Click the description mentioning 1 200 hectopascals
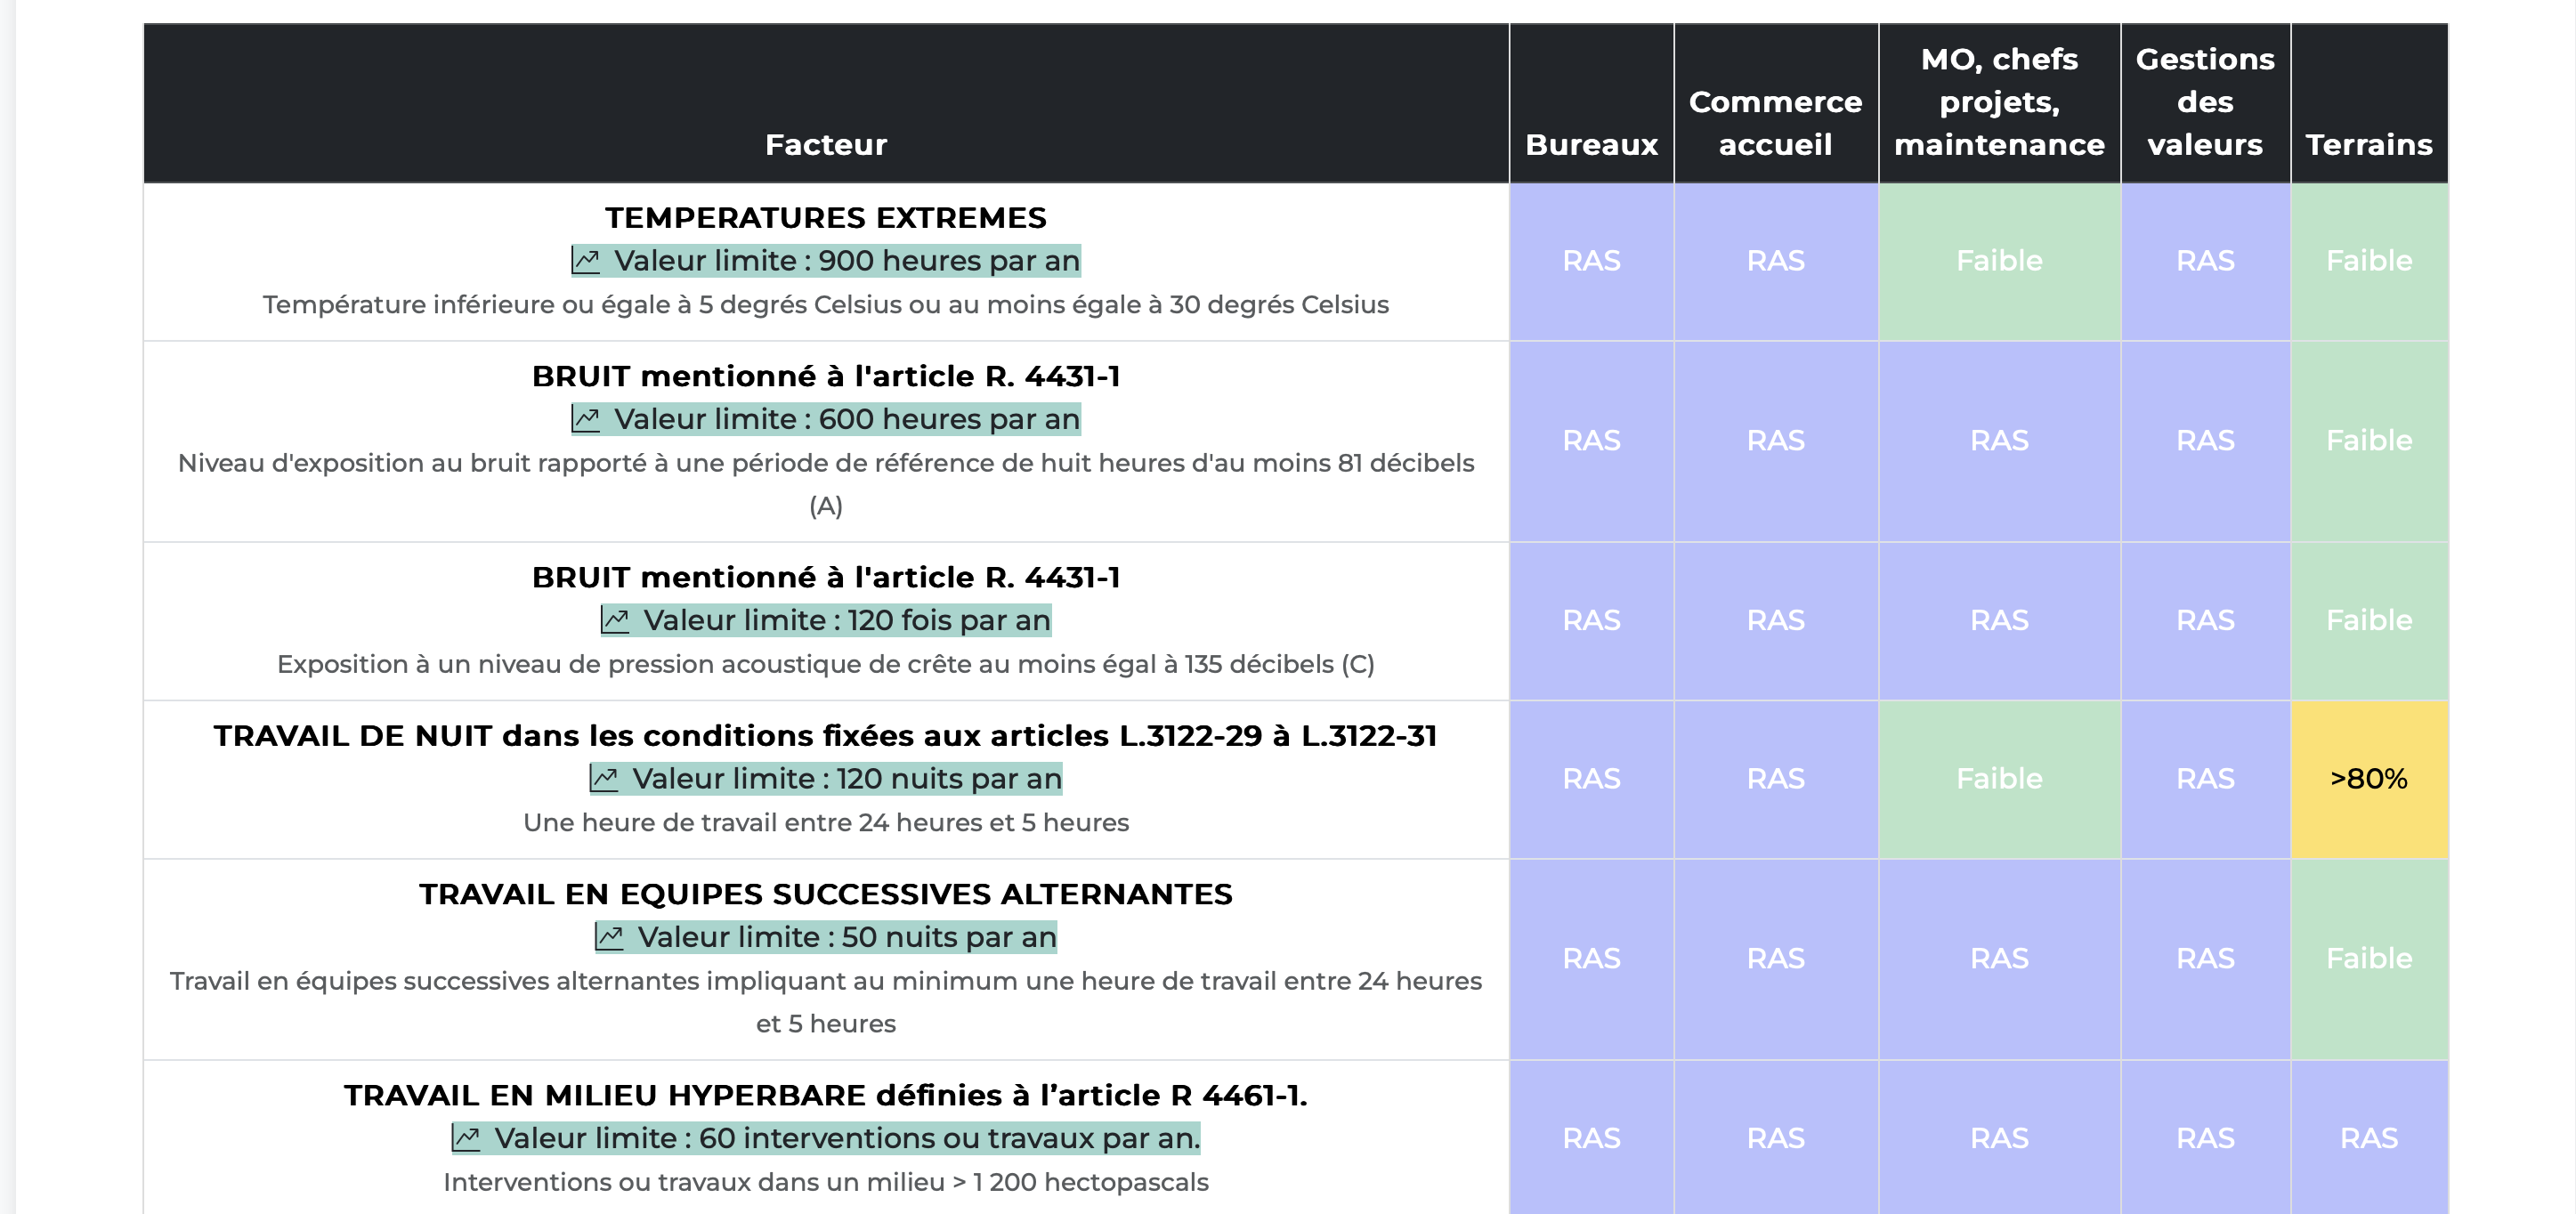The height and width of the screenshot is (1214, 2576). click(826, 1182)
